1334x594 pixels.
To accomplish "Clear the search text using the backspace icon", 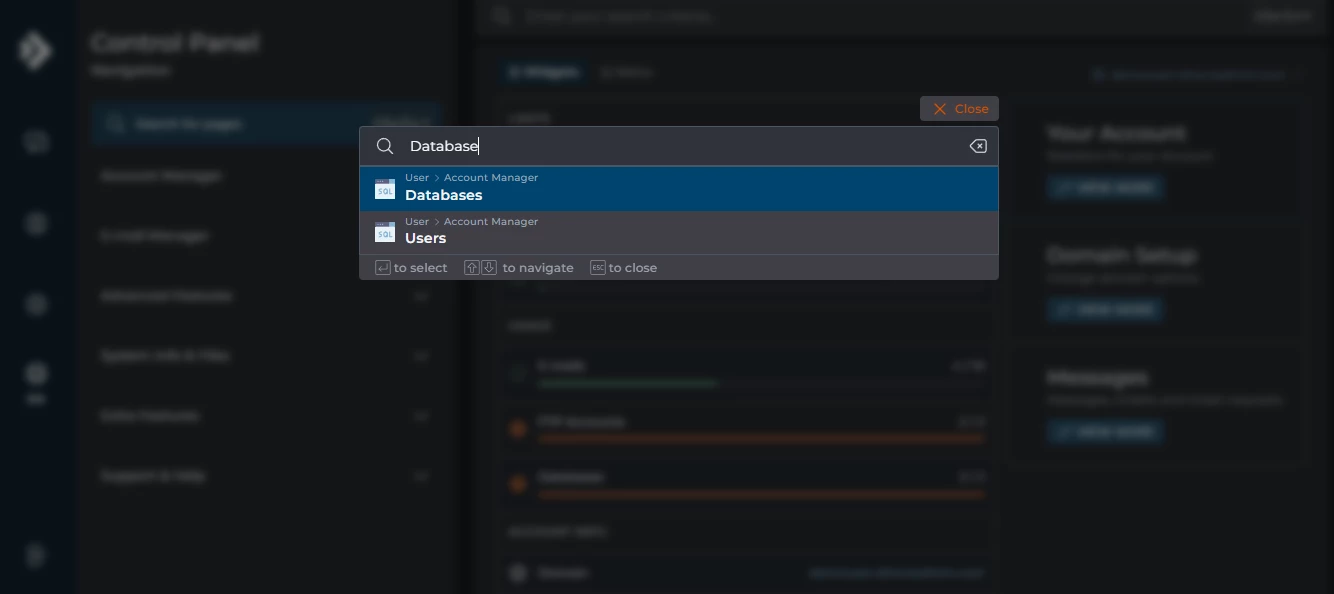I will (x=977, y=146).
